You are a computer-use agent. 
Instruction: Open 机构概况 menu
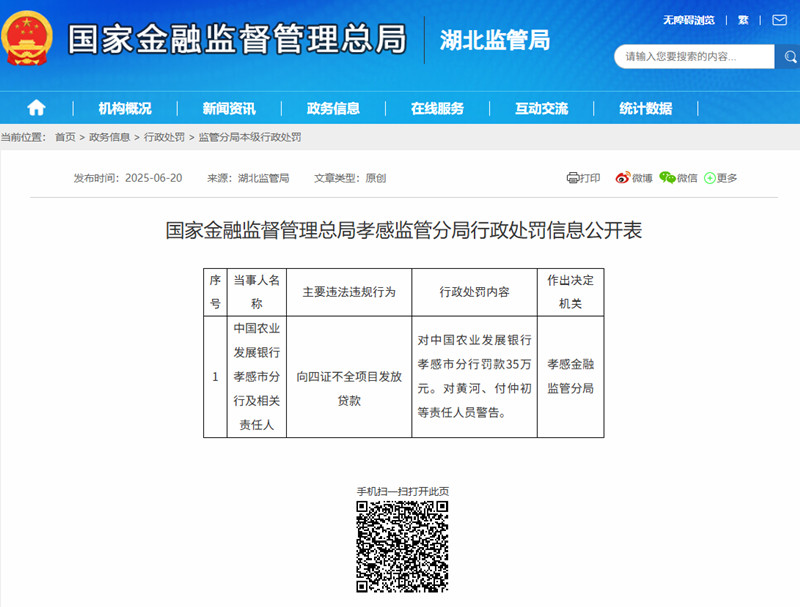pos(125,108)
